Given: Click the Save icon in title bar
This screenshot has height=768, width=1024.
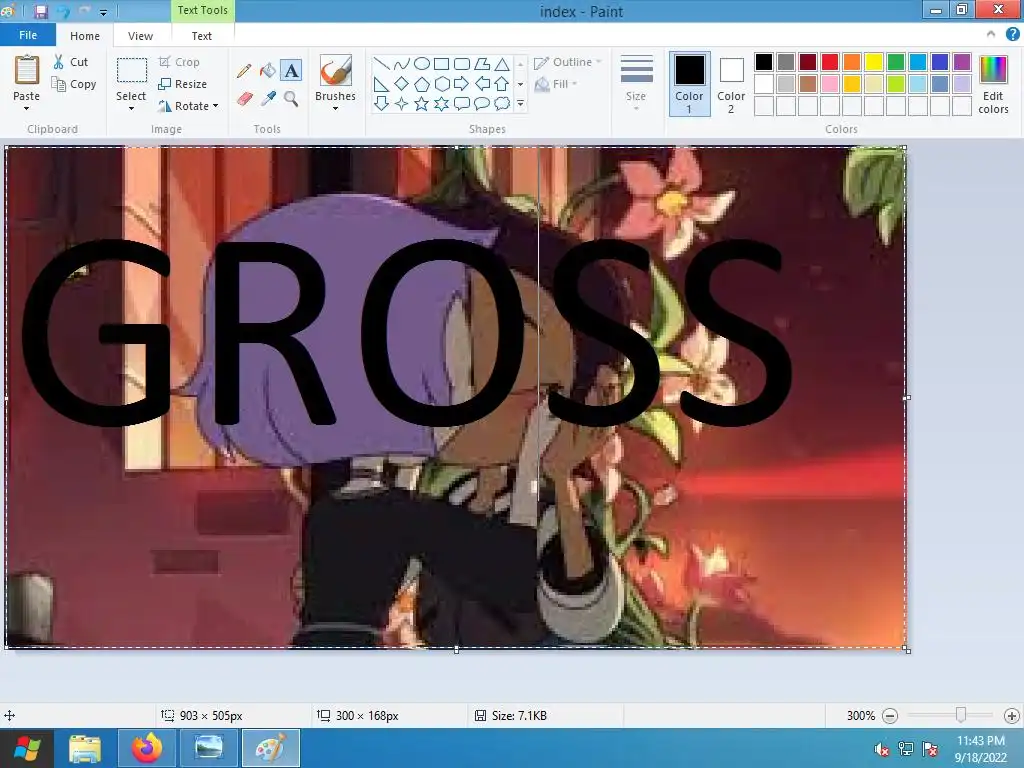Looking at the screenshot, I should point(40,11).
